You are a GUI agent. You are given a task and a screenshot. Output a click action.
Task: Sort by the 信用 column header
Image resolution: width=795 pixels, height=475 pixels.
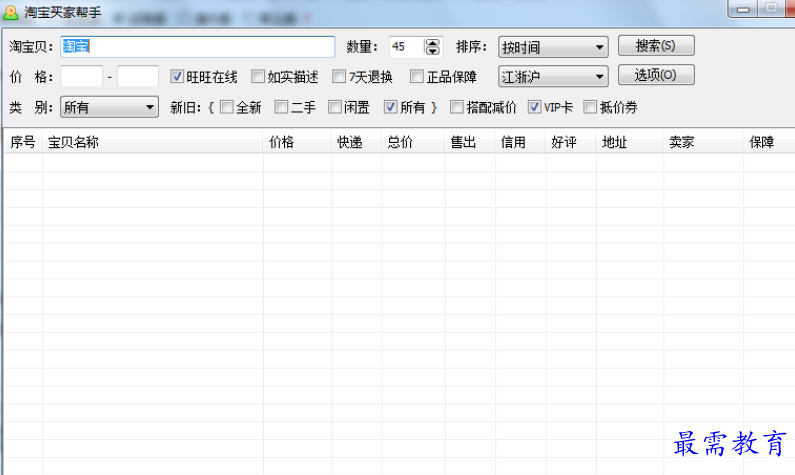click(521, 142)
